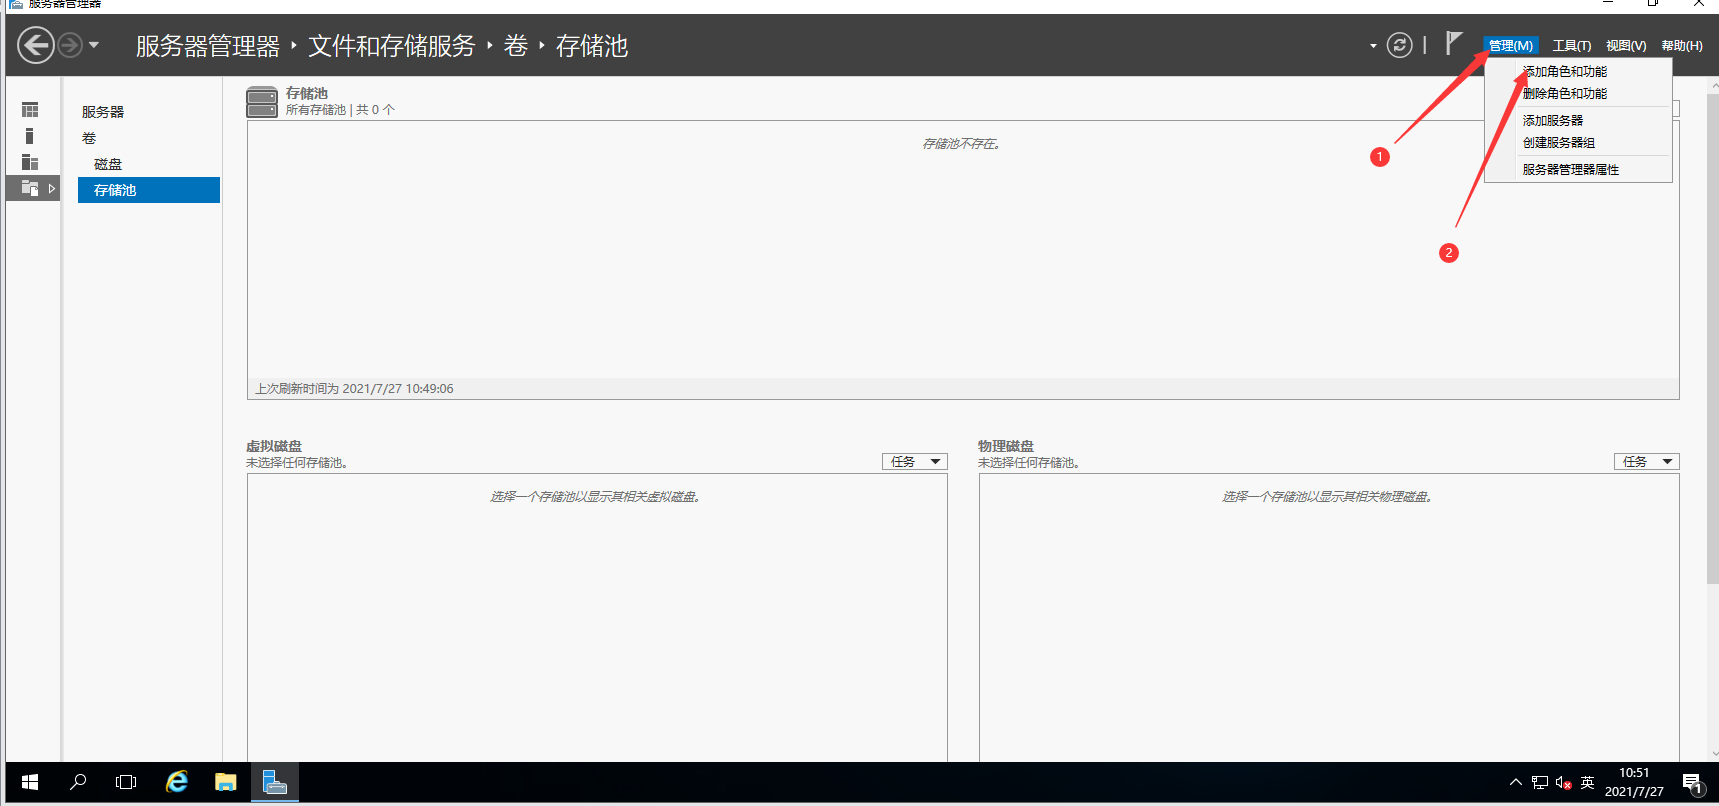Open the 管理(M) menu

tap(1510, 46)
